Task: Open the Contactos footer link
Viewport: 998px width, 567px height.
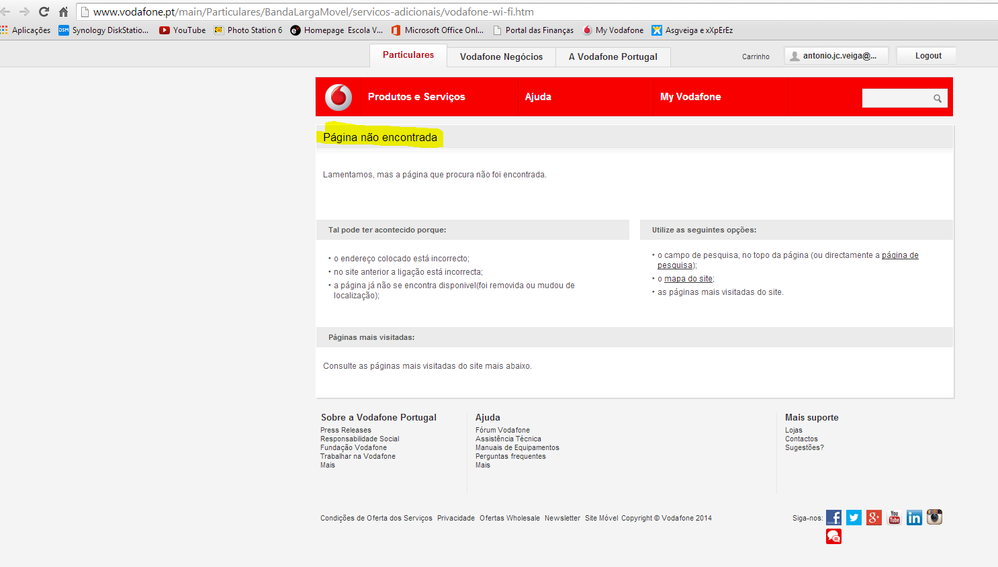Action: (801, 439)
